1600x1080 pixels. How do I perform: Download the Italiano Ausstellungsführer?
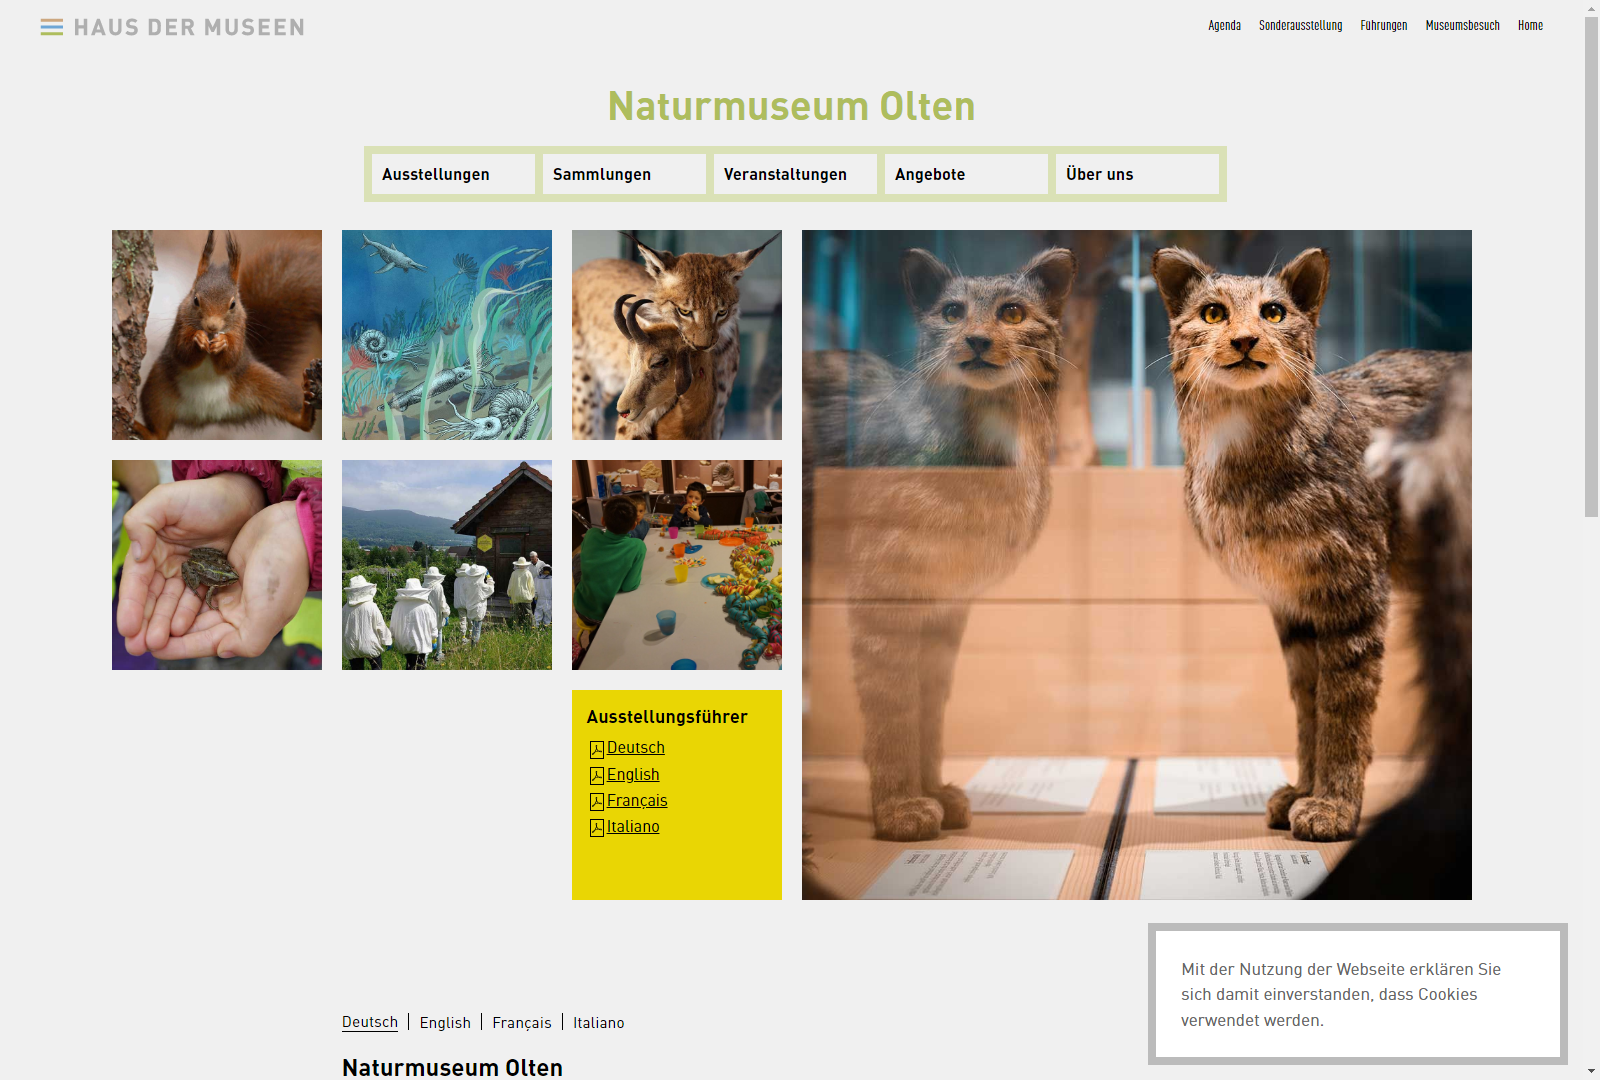pyautogui.click(x=633, y=827)
